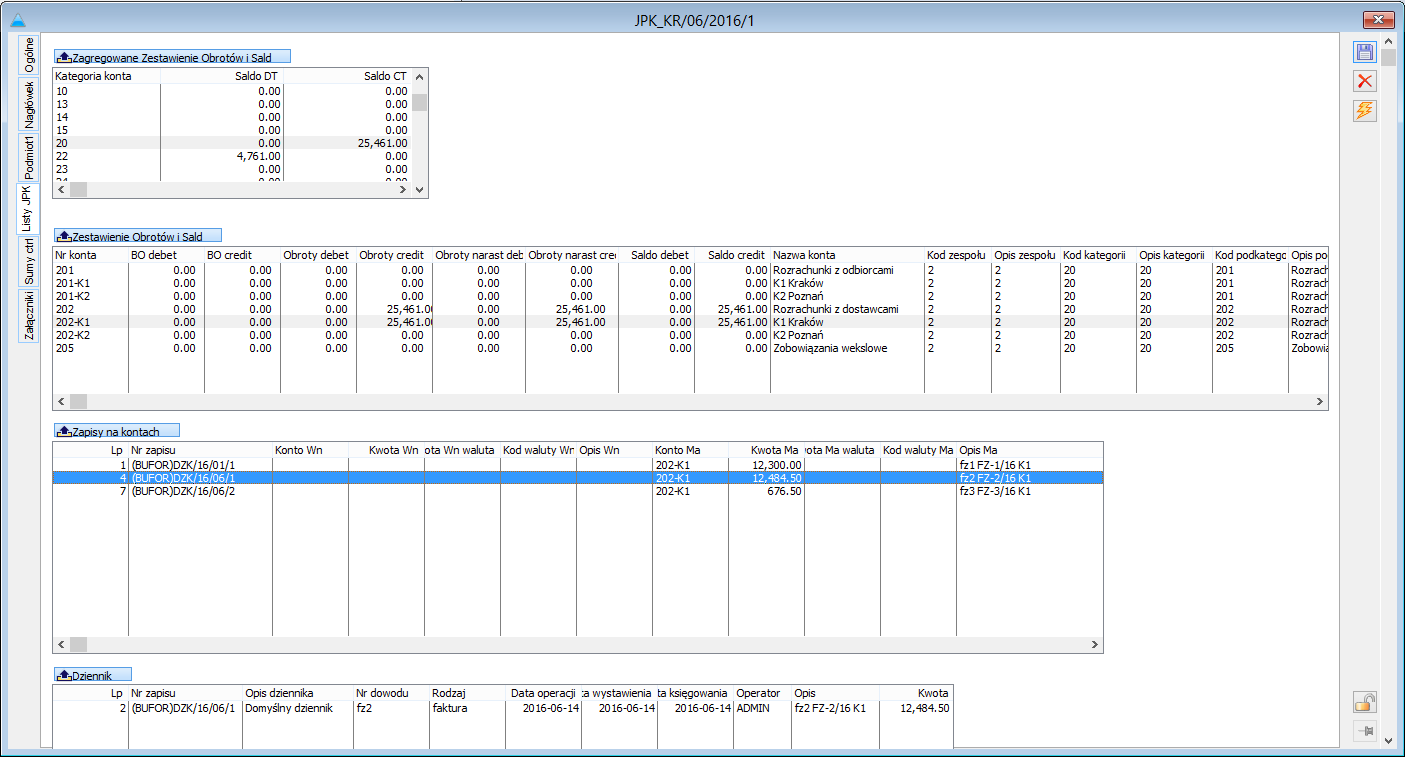Screen dimensions: 1405x757
Task: Click main window vertical scrollbar down arrow
Action: pyautogui.click(x=1389, y=739)
